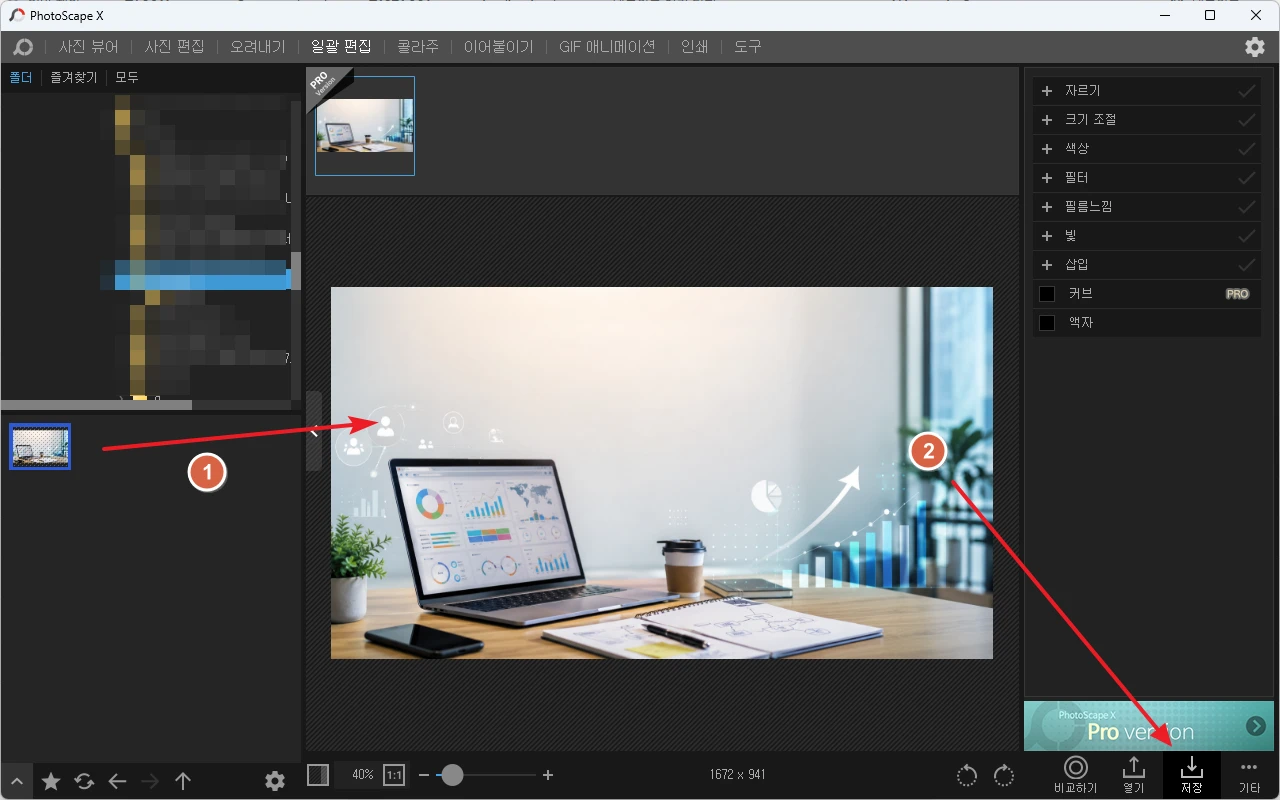Go to the parent folder with the up arrow icon
The image size is (1280, 800).
tap(183, 781)
